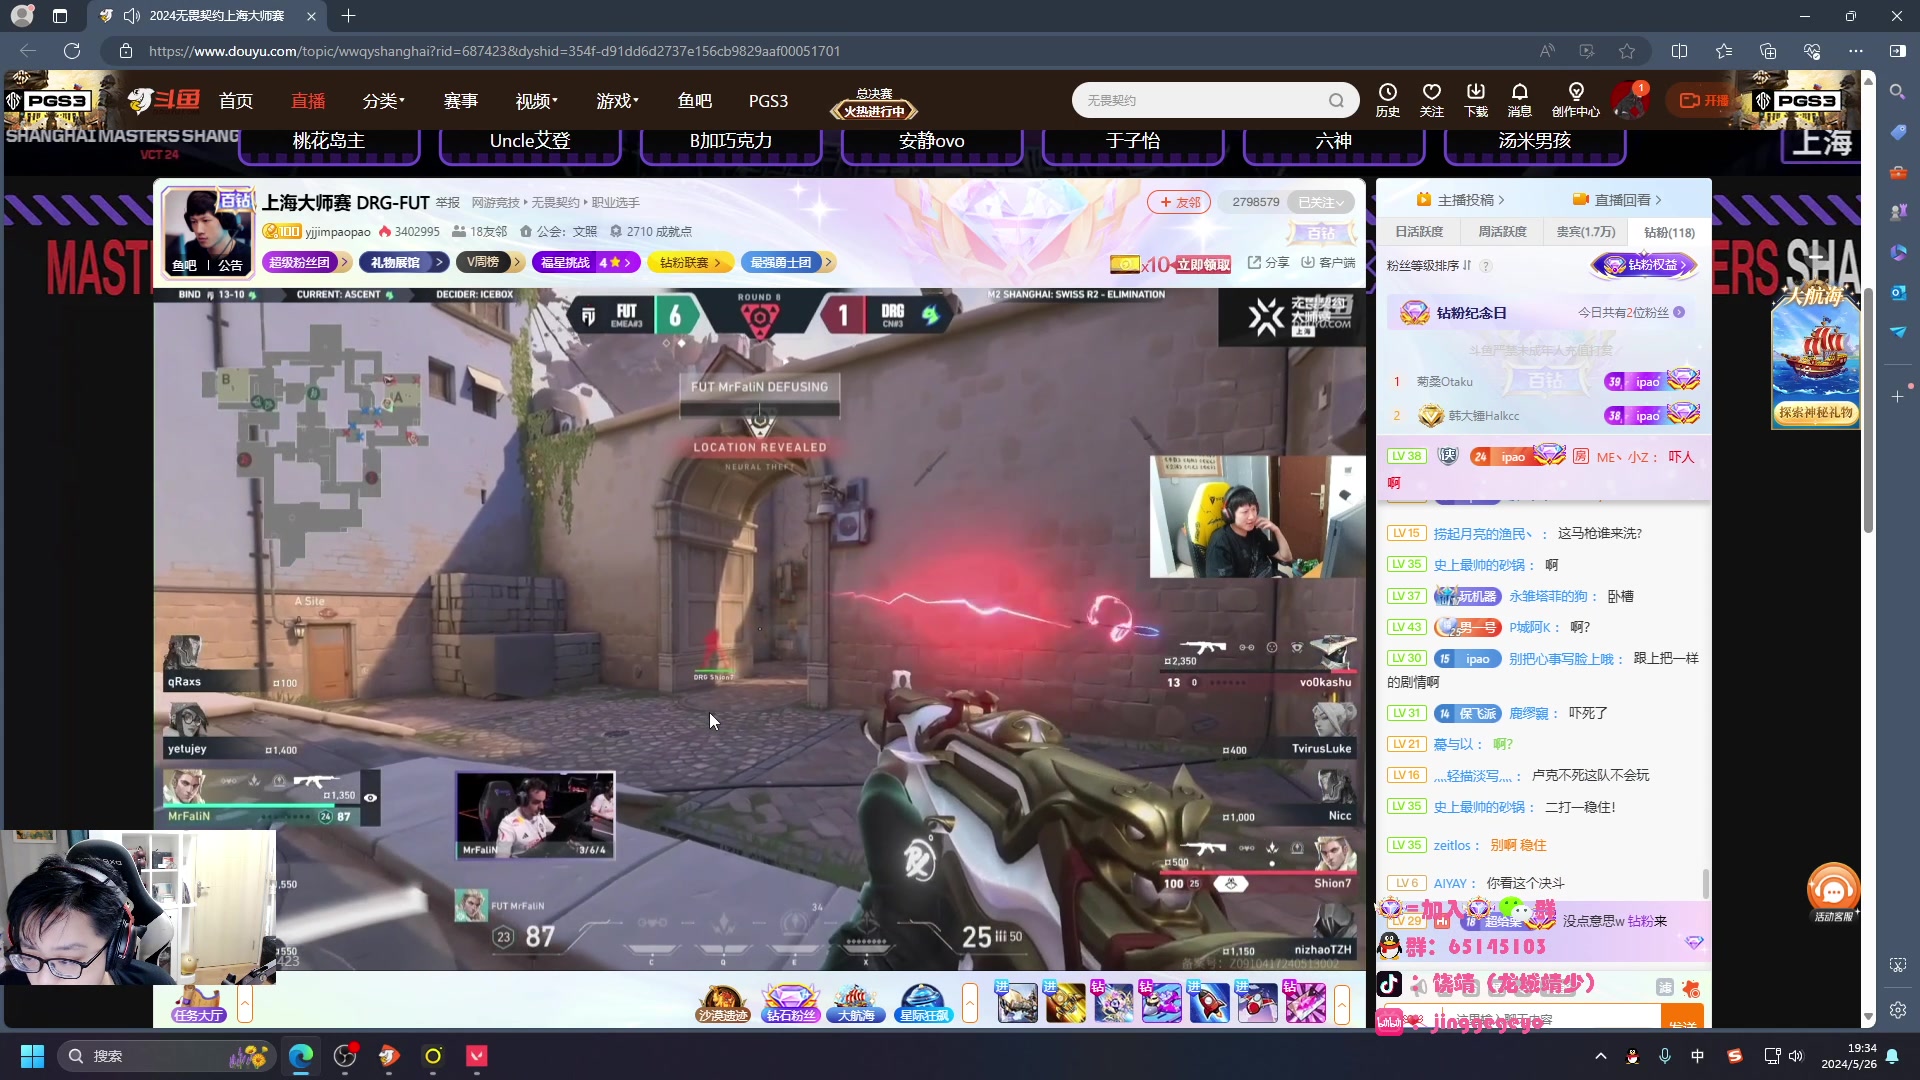The image size is (1920, 1080).
Task: Open browser split screen icon
Action: pos(1679,51)
